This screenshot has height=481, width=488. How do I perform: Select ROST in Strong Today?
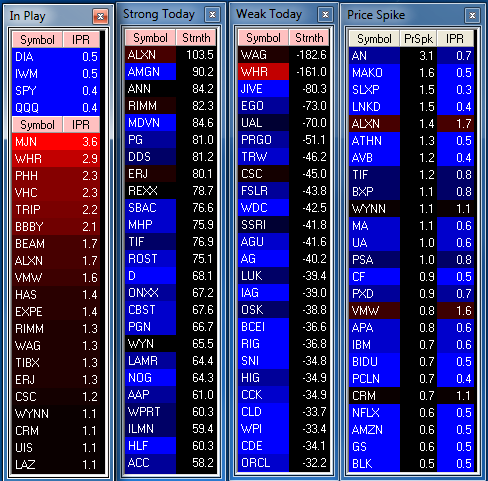click(171, 259)
